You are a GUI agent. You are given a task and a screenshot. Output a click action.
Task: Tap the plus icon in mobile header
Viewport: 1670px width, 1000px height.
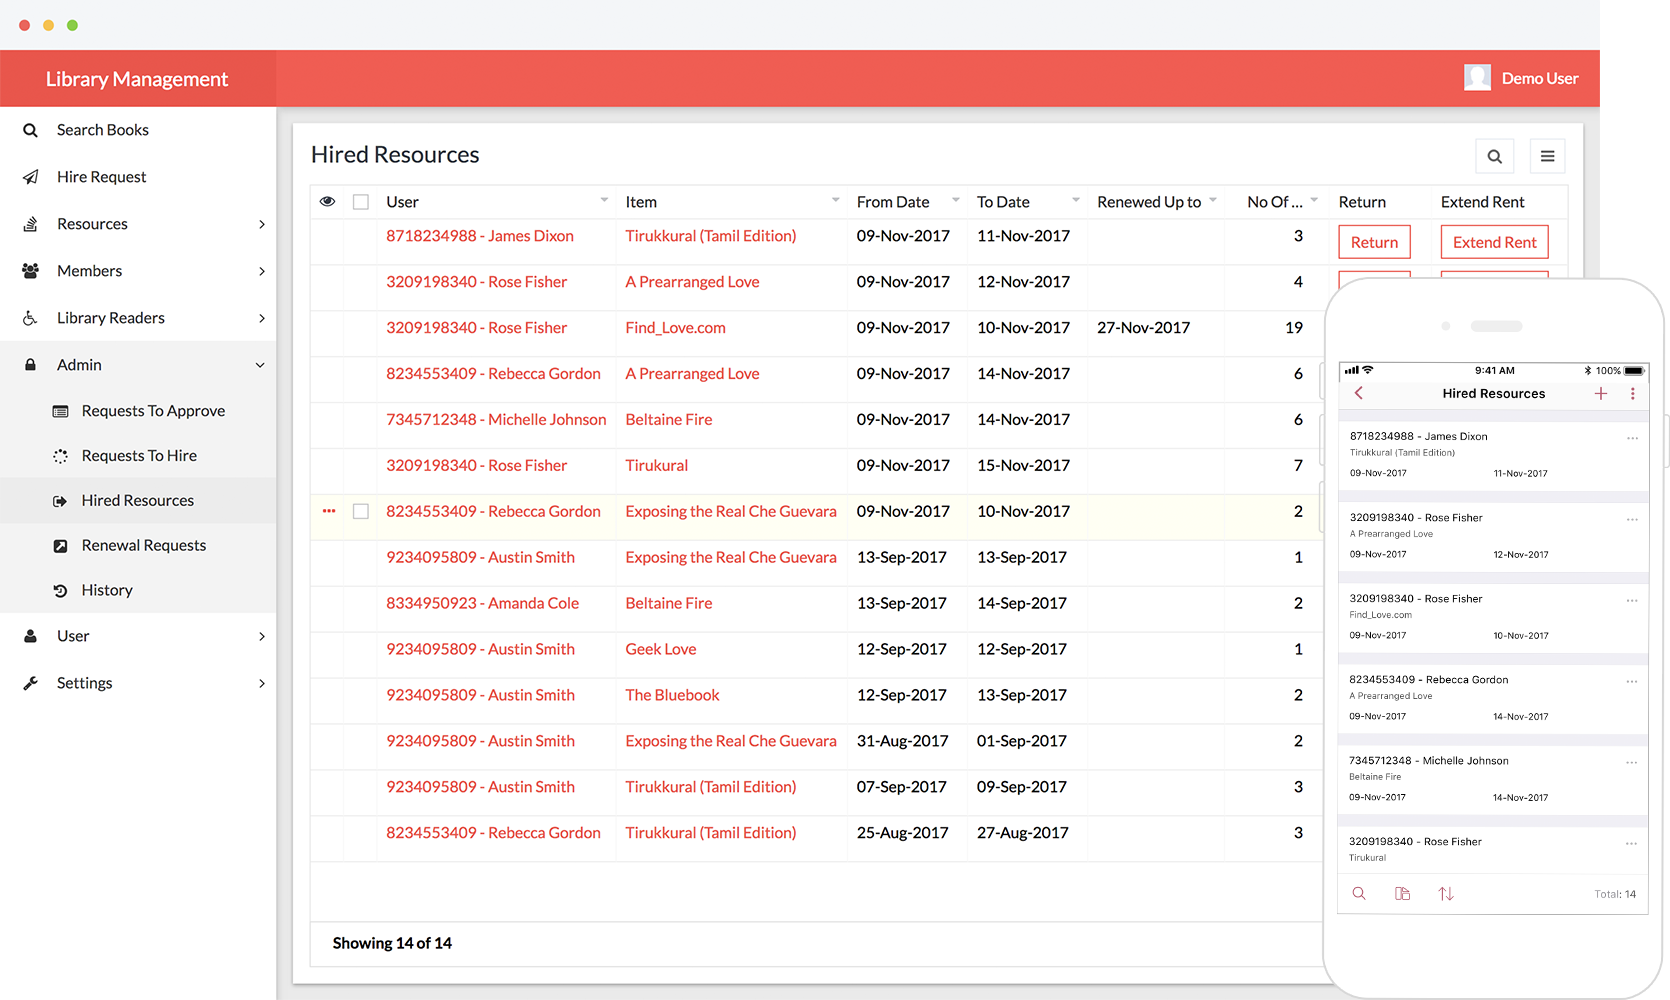1601,394
